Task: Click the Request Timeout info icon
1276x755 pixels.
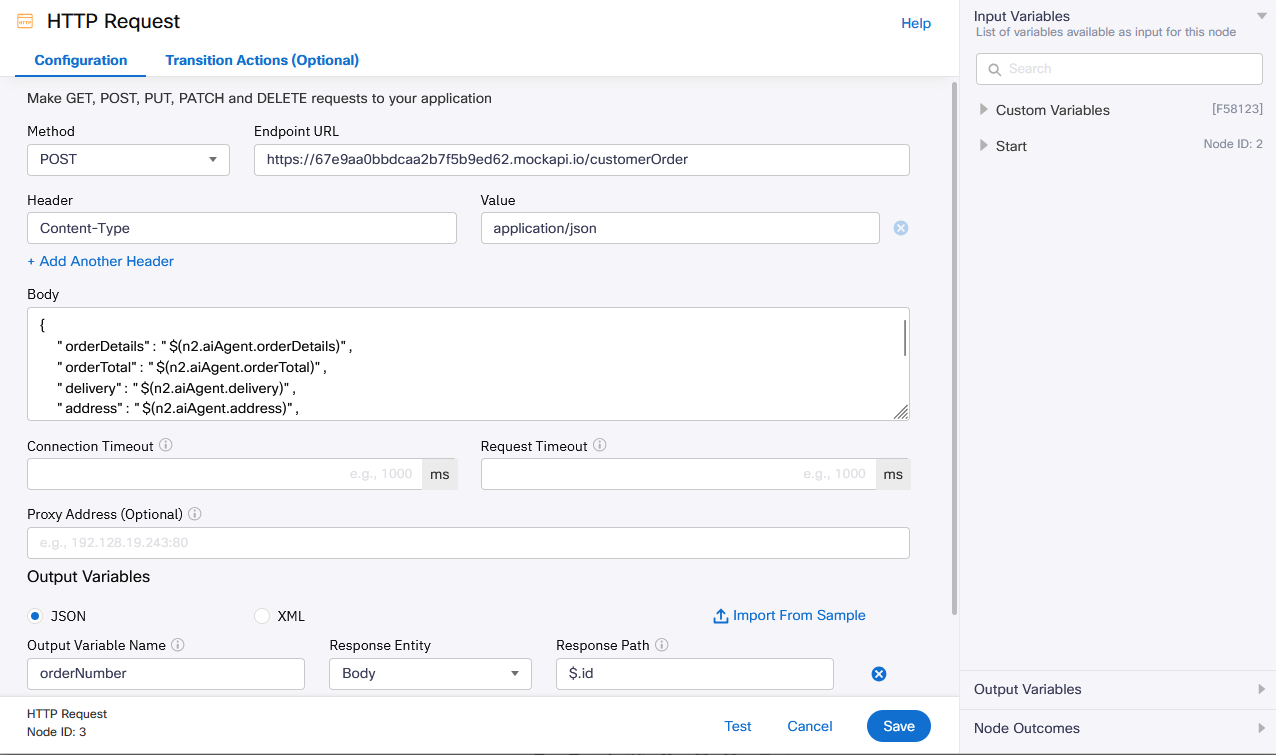Action: (x=600, y=445)
